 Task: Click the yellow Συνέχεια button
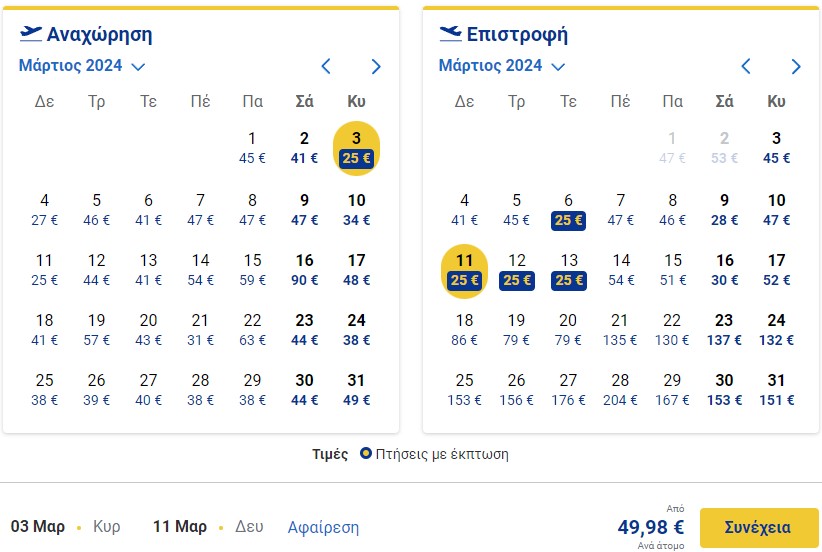pos(759,527)
